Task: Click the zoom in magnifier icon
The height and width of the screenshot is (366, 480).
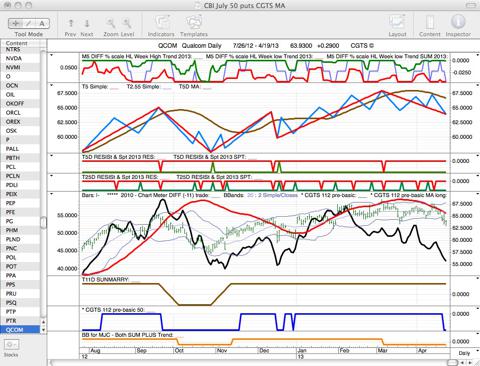Action: (127, 23)
